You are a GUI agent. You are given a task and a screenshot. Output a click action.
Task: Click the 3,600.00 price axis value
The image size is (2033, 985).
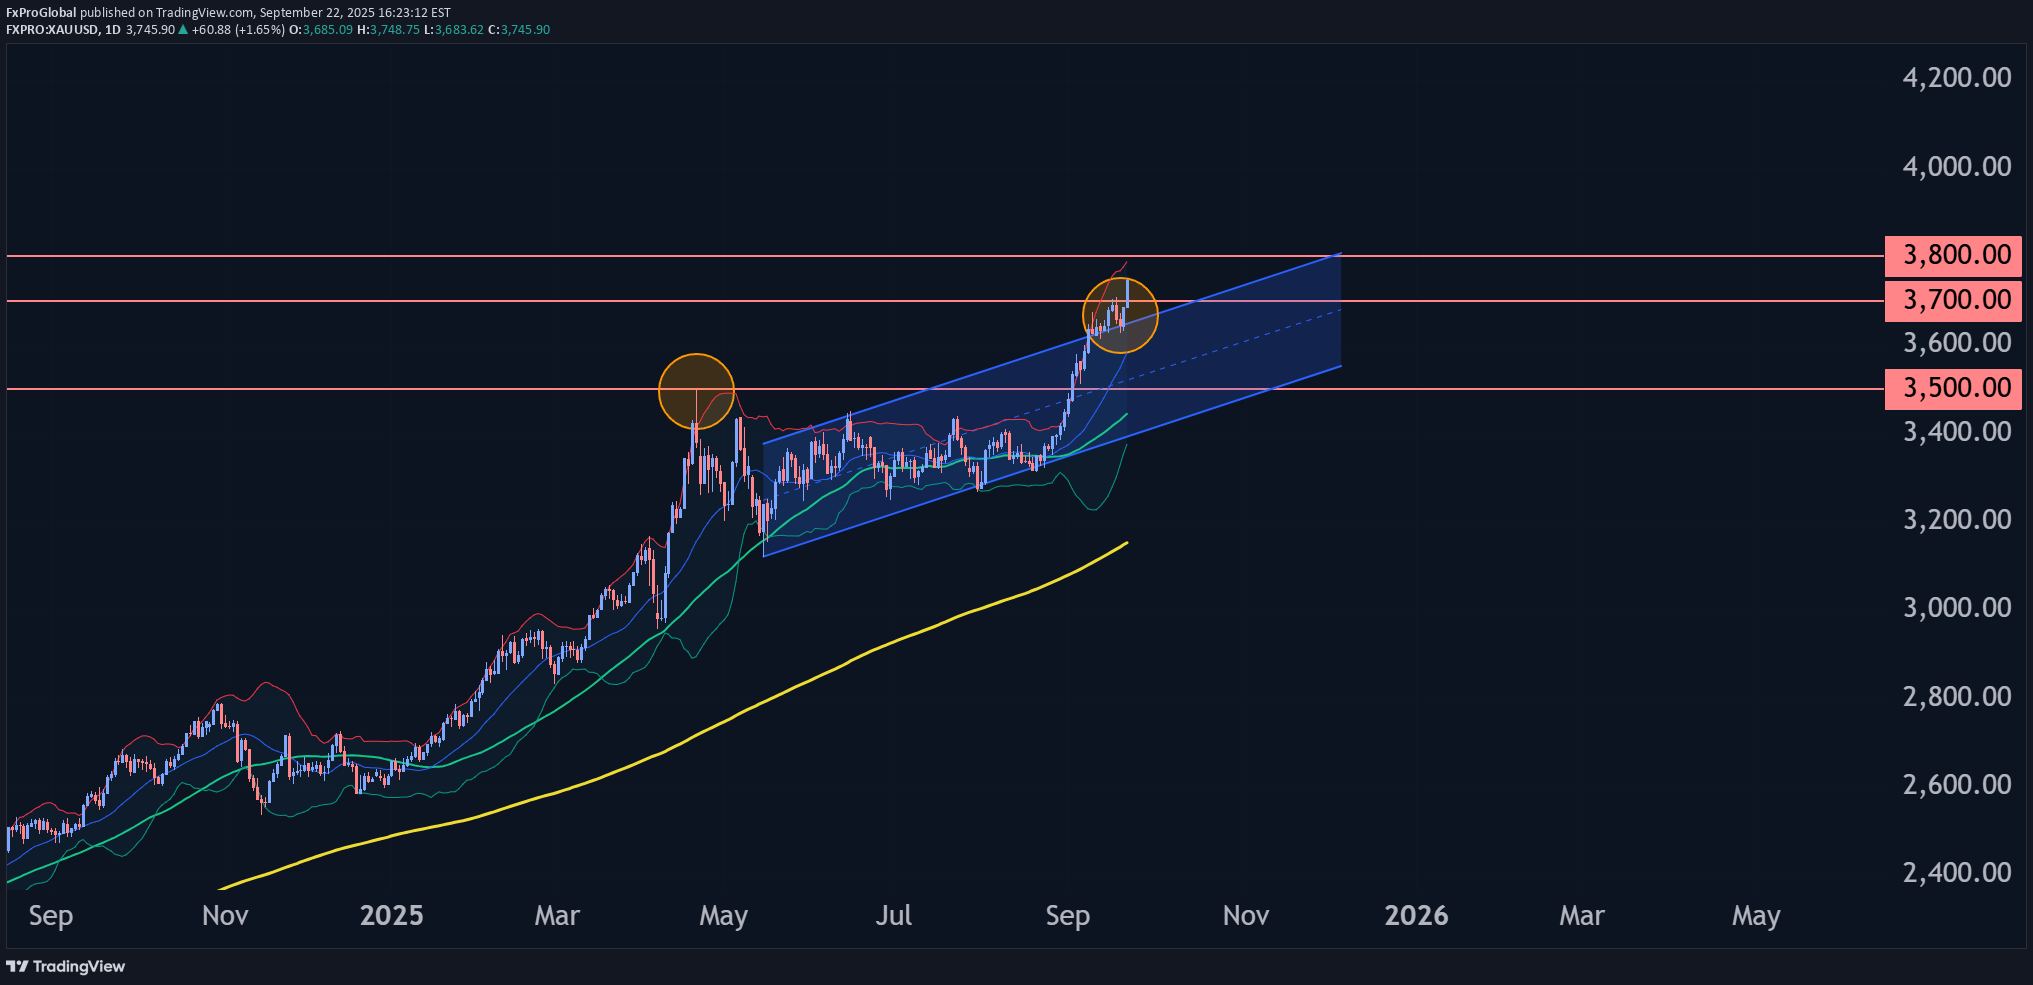[x=1957, y=343]
